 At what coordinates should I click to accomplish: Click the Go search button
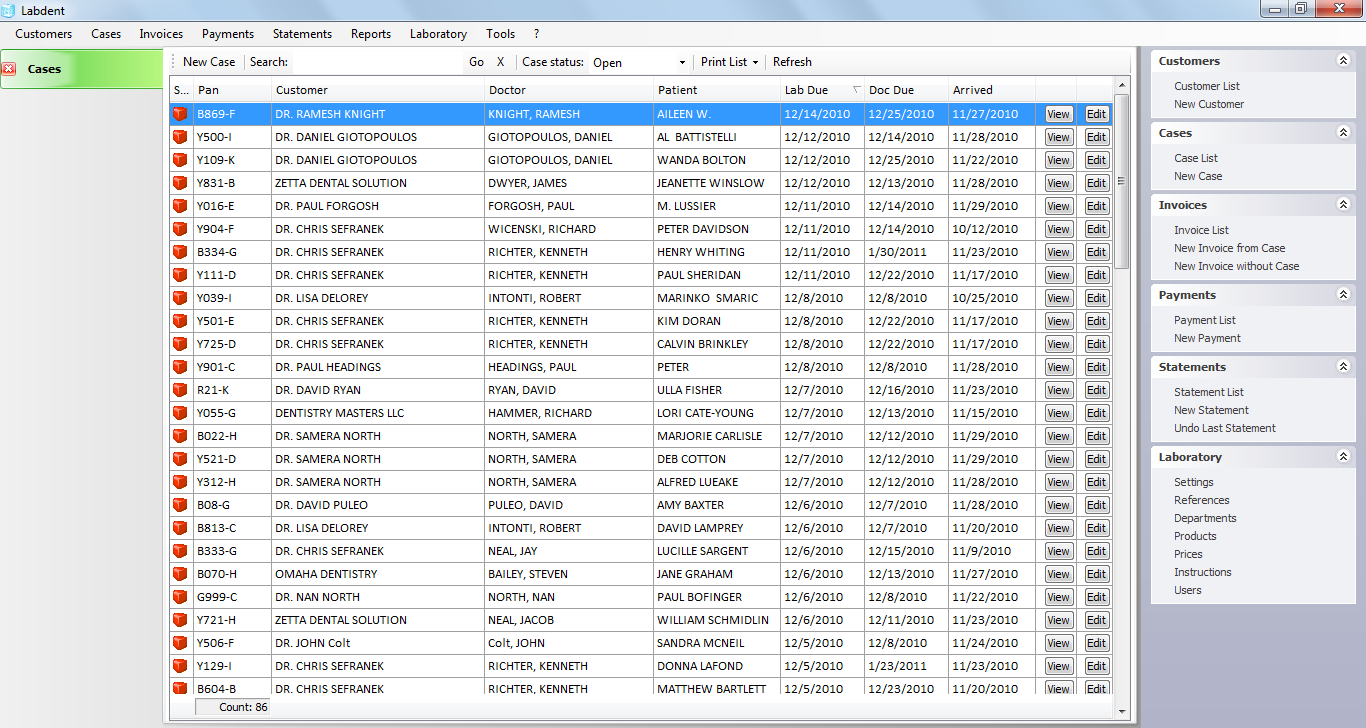(x=476, y=62)
